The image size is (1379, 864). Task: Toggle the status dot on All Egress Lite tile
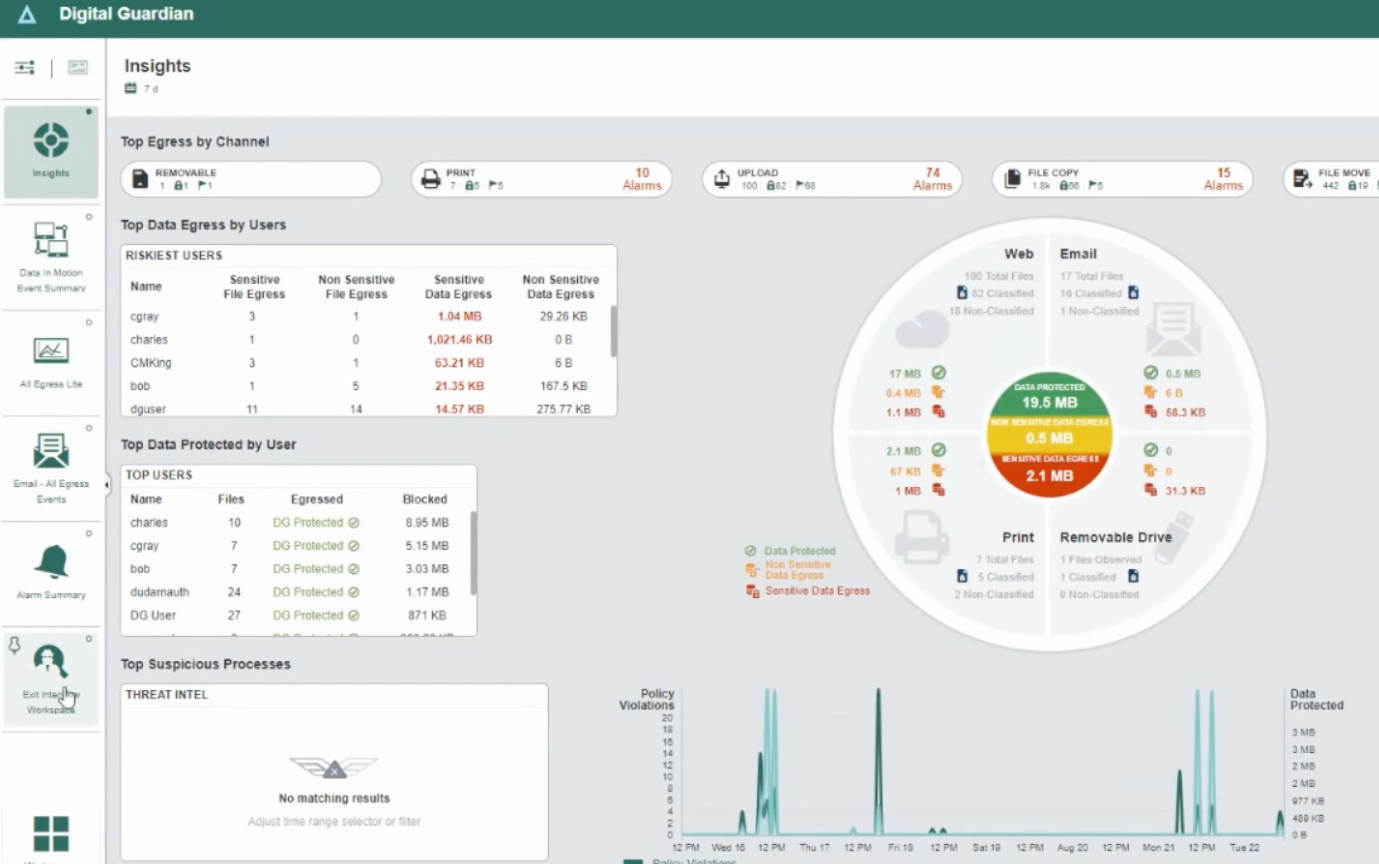[x=89, y=323]
